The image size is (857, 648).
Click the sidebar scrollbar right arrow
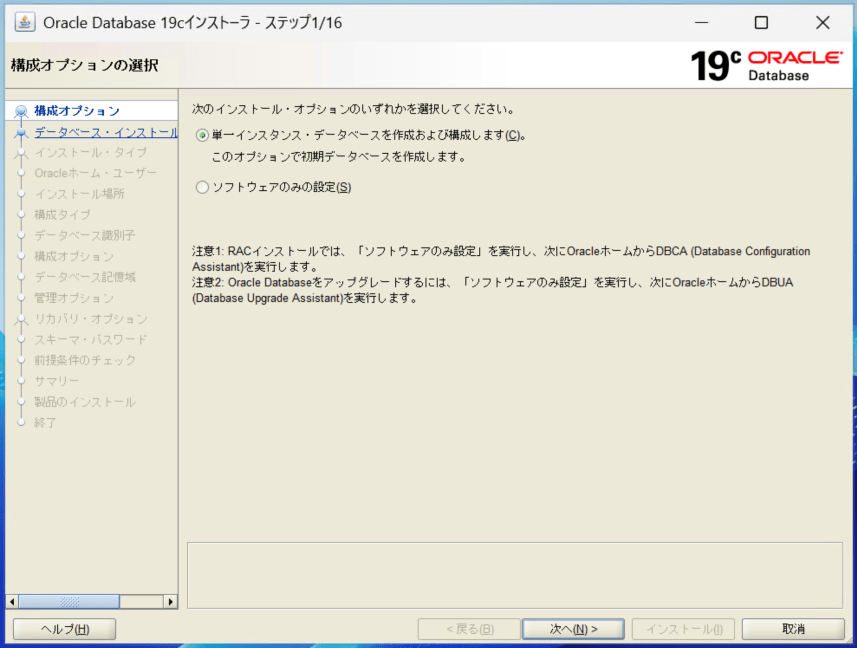coord(171,601)
